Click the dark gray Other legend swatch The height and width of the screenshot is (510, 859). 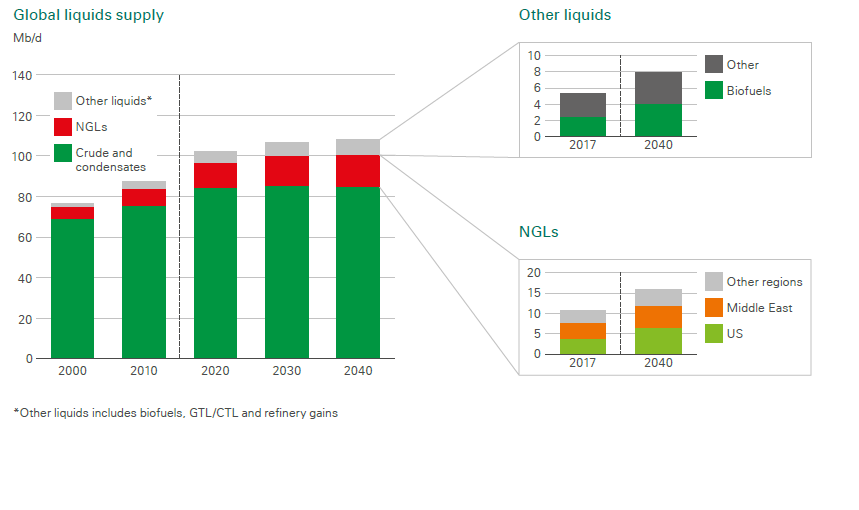pos(714,64)
